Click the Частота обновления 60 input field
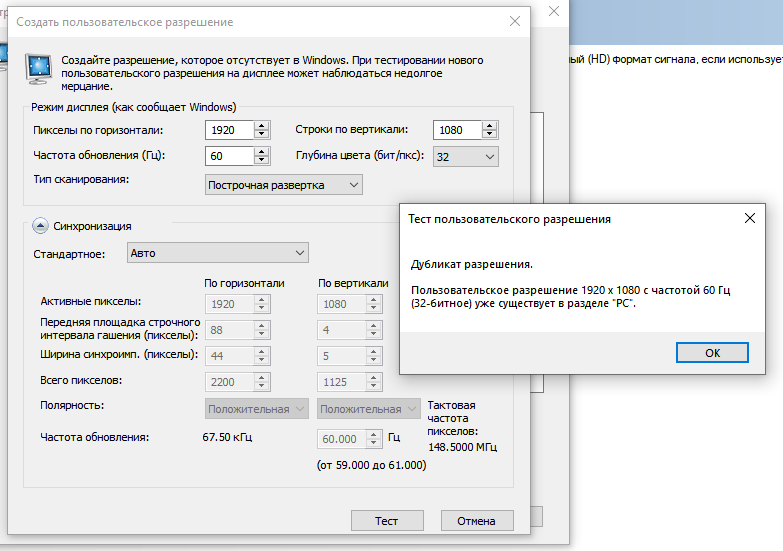The height and width of the screenshot is (551, 783). click(229, 156)
